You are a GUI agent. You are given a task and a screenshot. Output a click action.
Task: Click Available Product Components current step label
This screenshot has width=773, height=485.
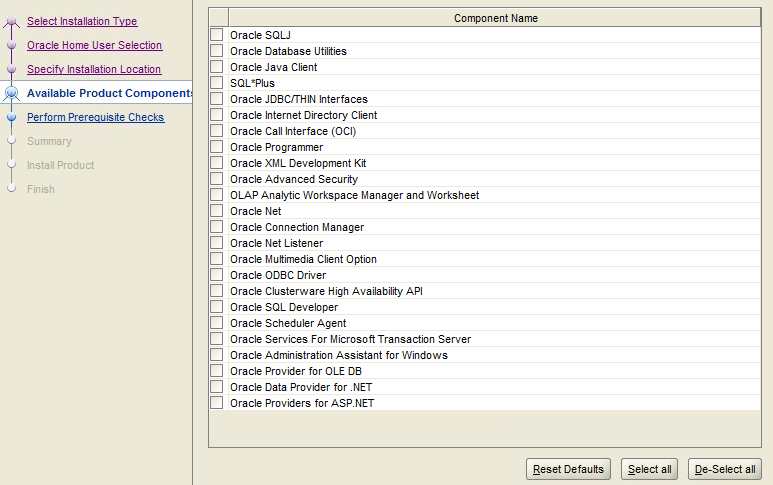point(109,93)
